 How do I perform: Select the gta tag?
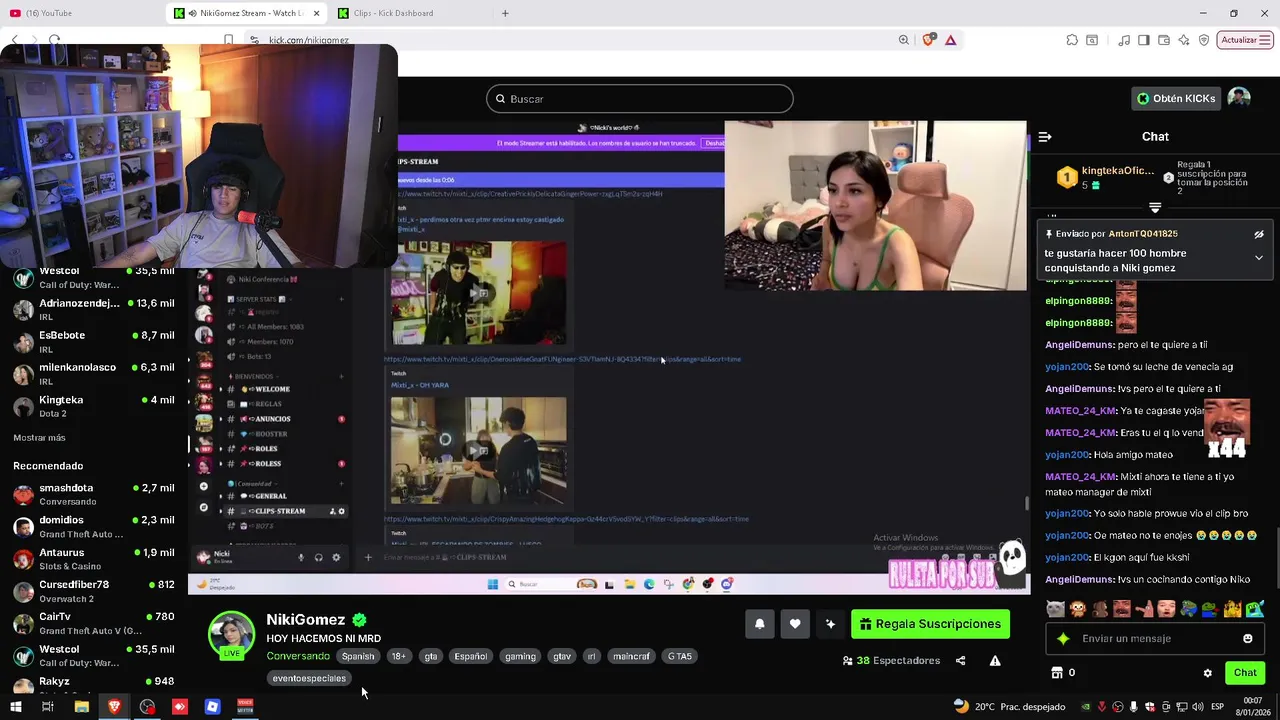click(431, 657)
